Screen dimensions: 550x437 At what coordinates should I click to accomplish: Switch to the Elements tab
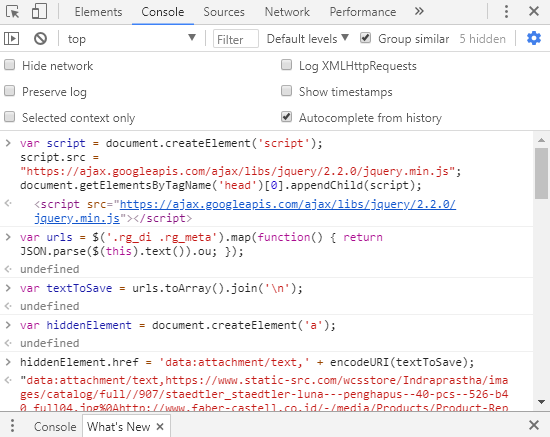[x=98, y=12]
